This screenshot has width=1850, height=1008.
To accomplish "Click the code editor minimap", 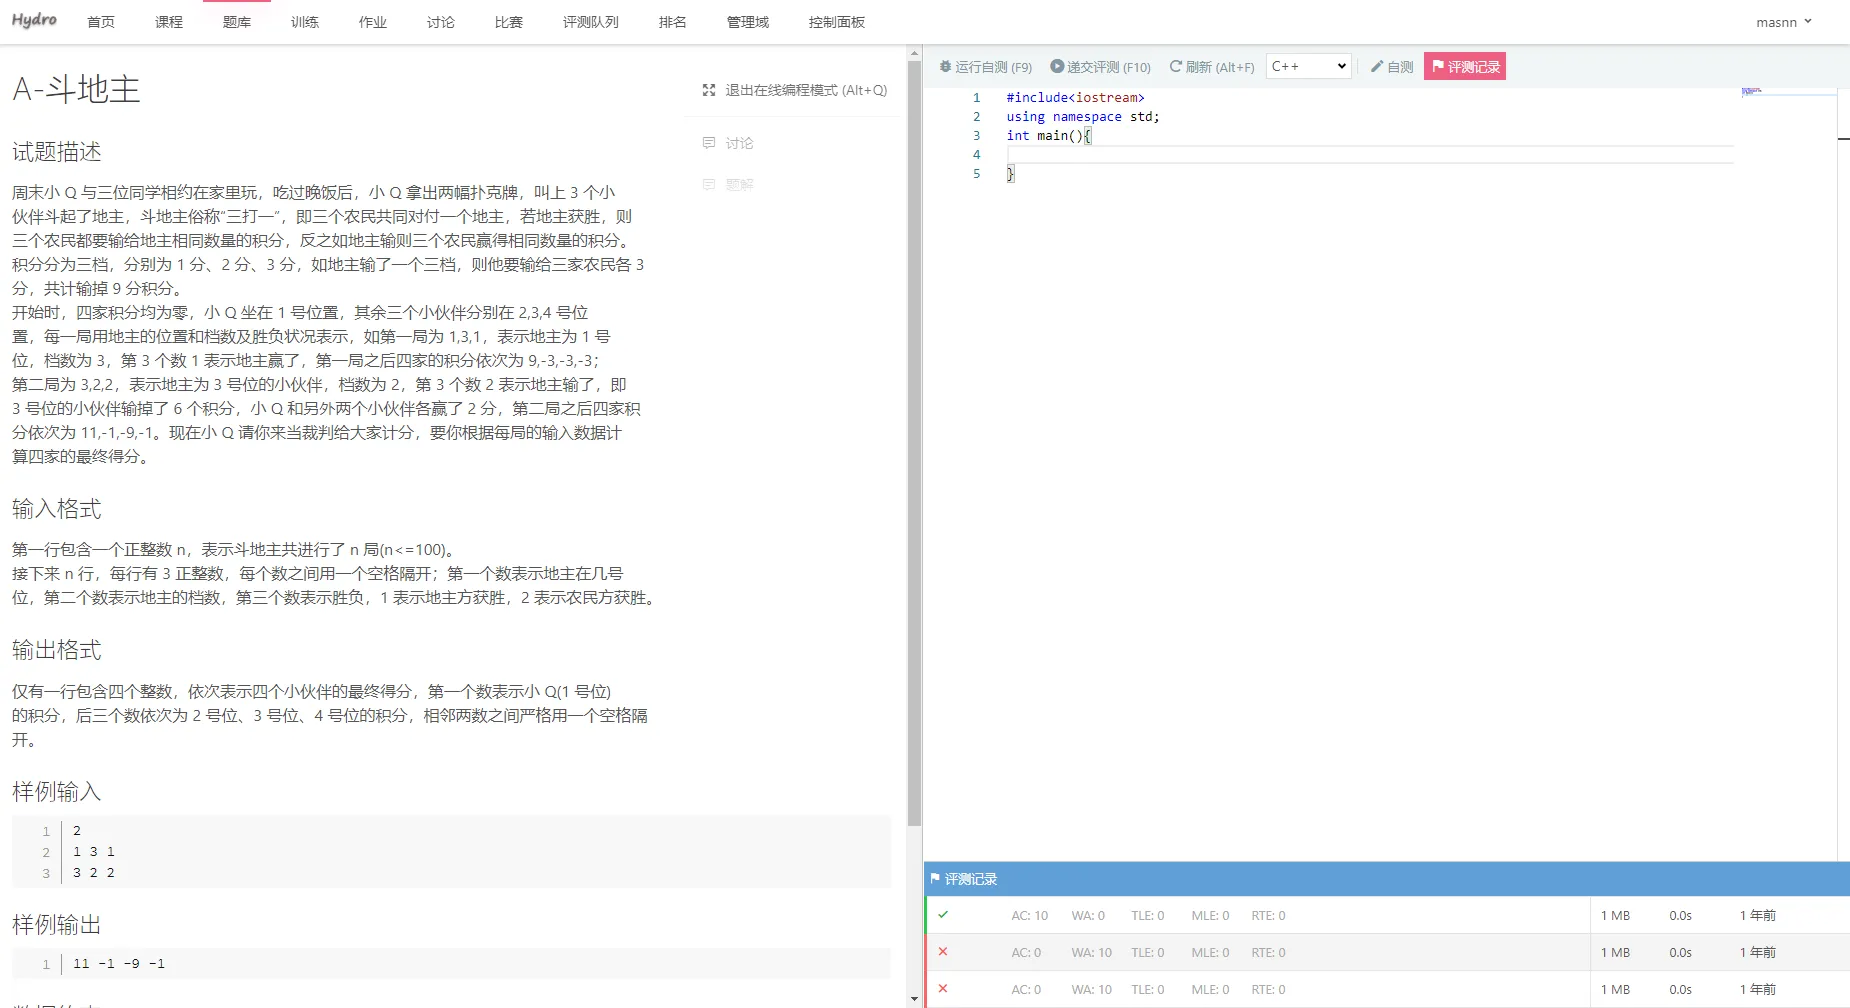I will click(x=1786, y=92).
